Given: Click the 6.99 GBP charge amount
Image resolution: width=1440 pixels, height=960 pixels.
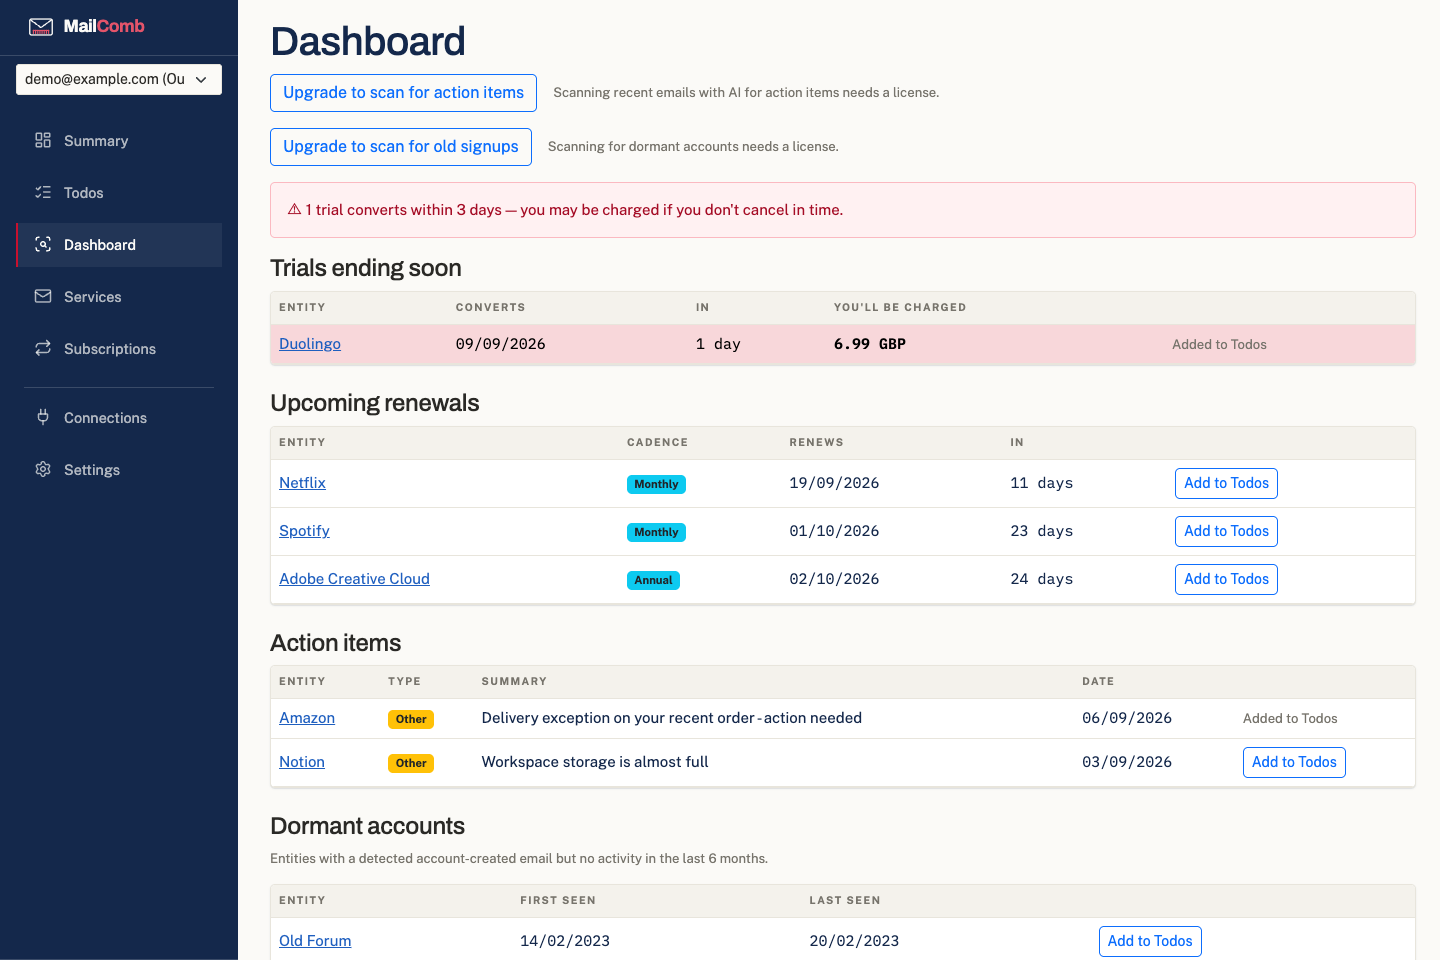Looking at the screenshot, I should click(870, 344).
